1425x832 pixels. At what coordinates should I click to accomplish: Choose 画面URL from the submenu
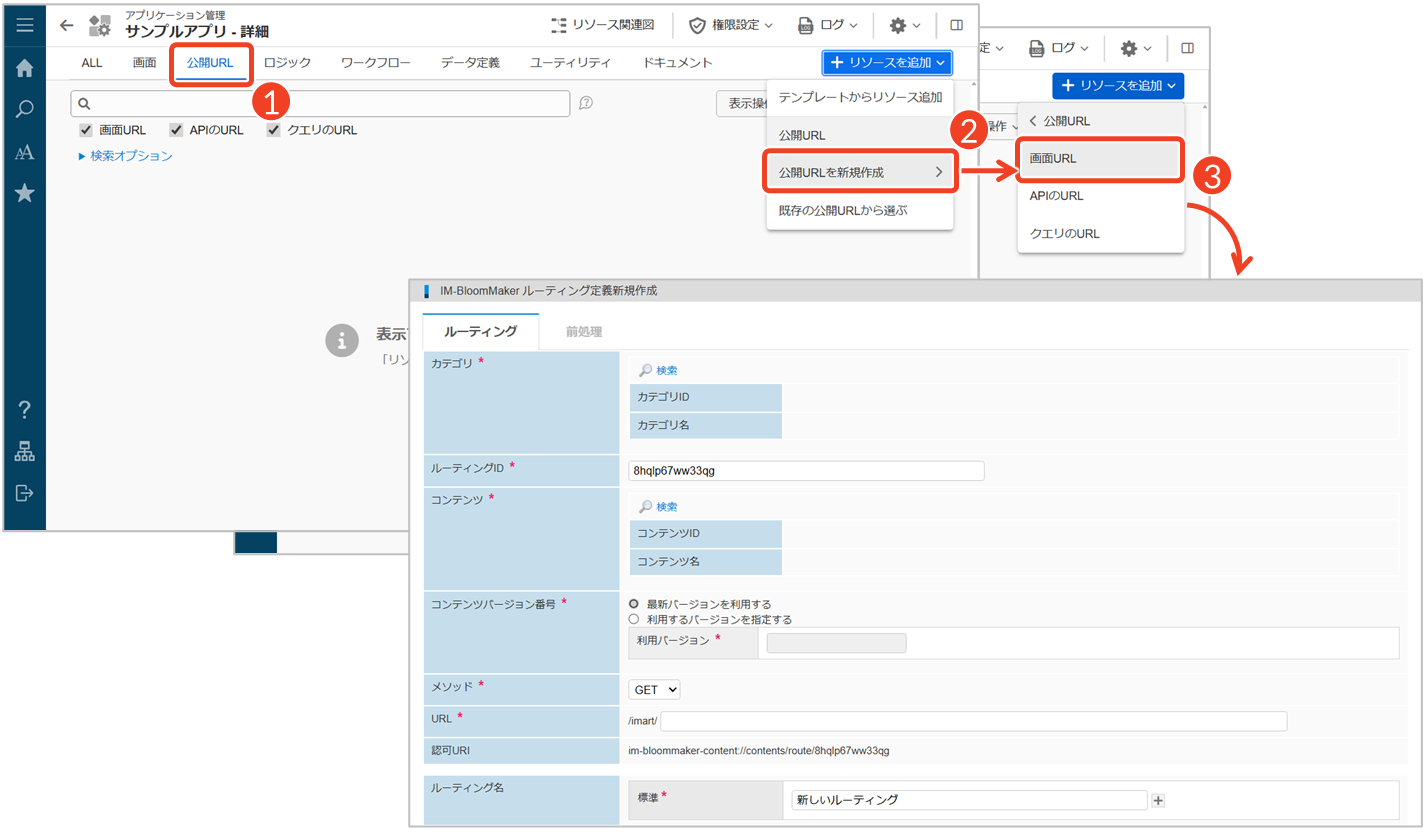[x=1100, y=158]
